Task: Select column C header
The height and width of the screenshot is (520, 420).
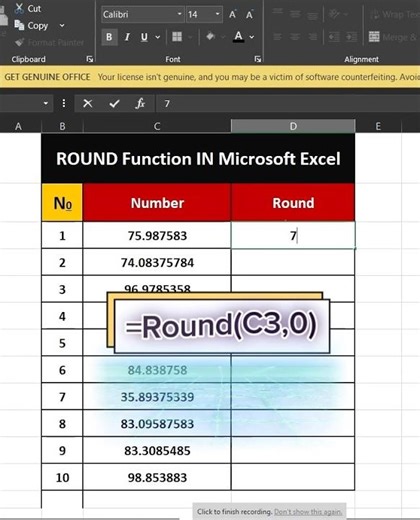Action: [x=157, y=126]
